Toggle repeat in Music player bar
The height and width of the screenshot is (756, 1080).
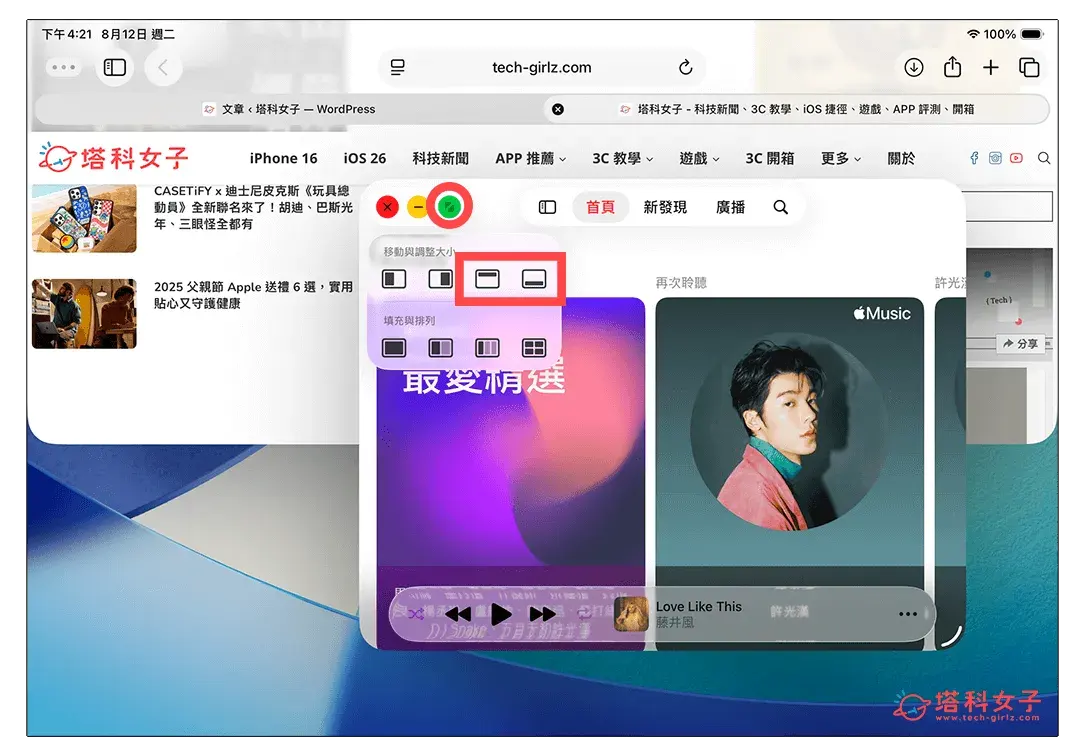pyautogui.click(x=584, y=613)
